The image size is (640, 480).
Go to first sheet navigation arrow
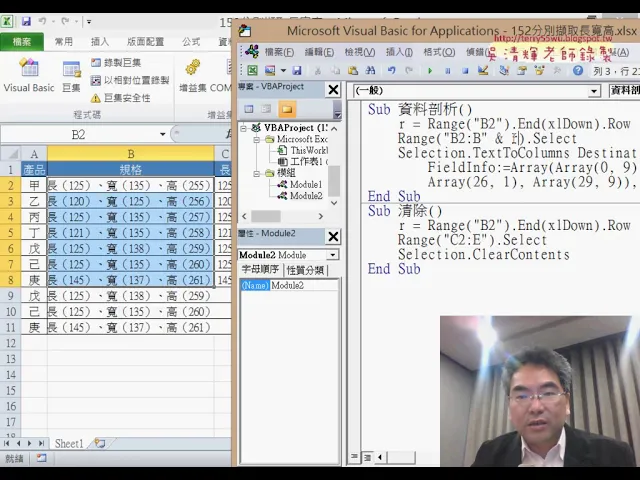click(x=7, y=443)
